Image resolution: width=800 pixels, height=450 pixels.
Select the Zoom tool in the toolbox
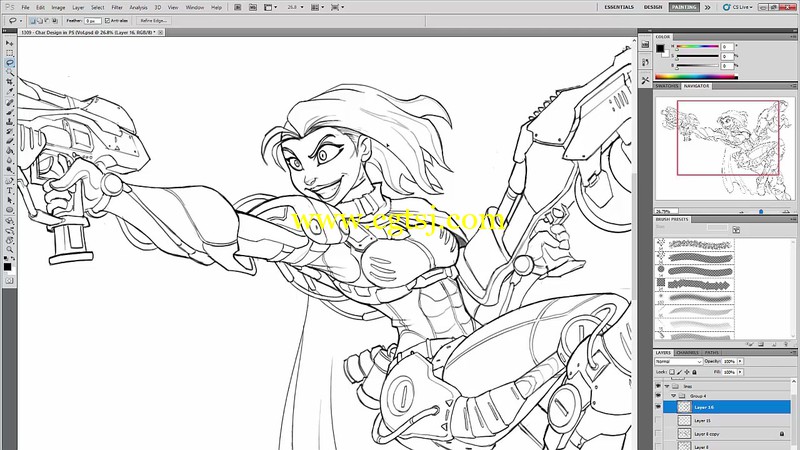(10, 250)
